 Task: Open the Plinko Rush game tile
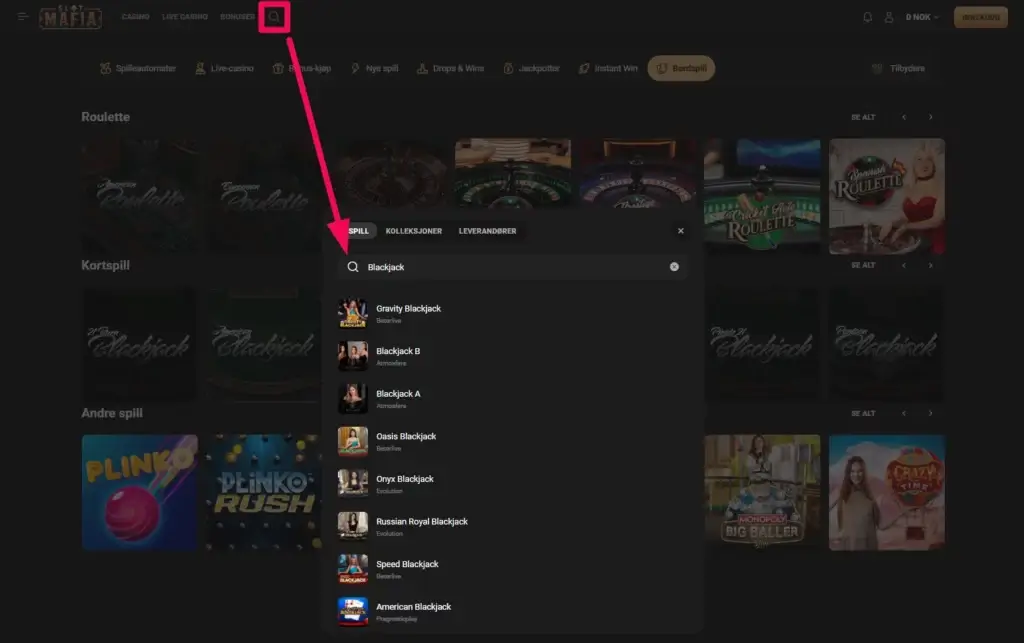tap(264, 492)
